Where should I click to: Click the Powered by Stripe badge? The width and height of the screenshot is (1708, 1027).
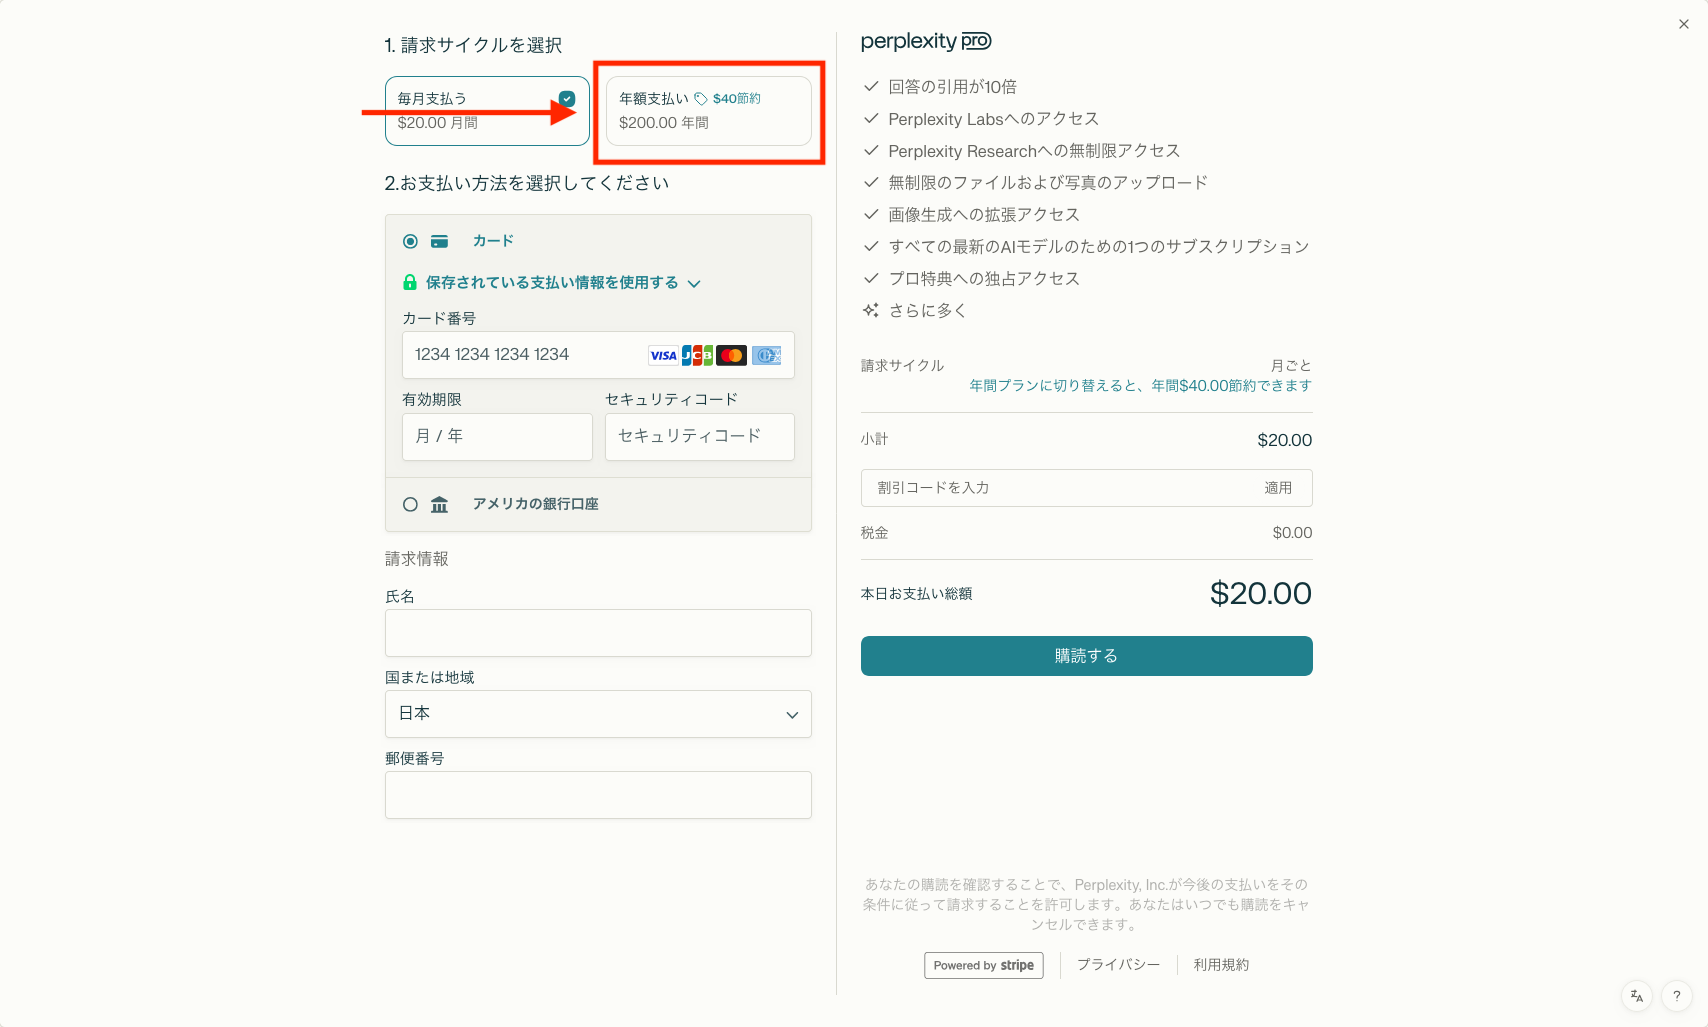click(983, 965)
